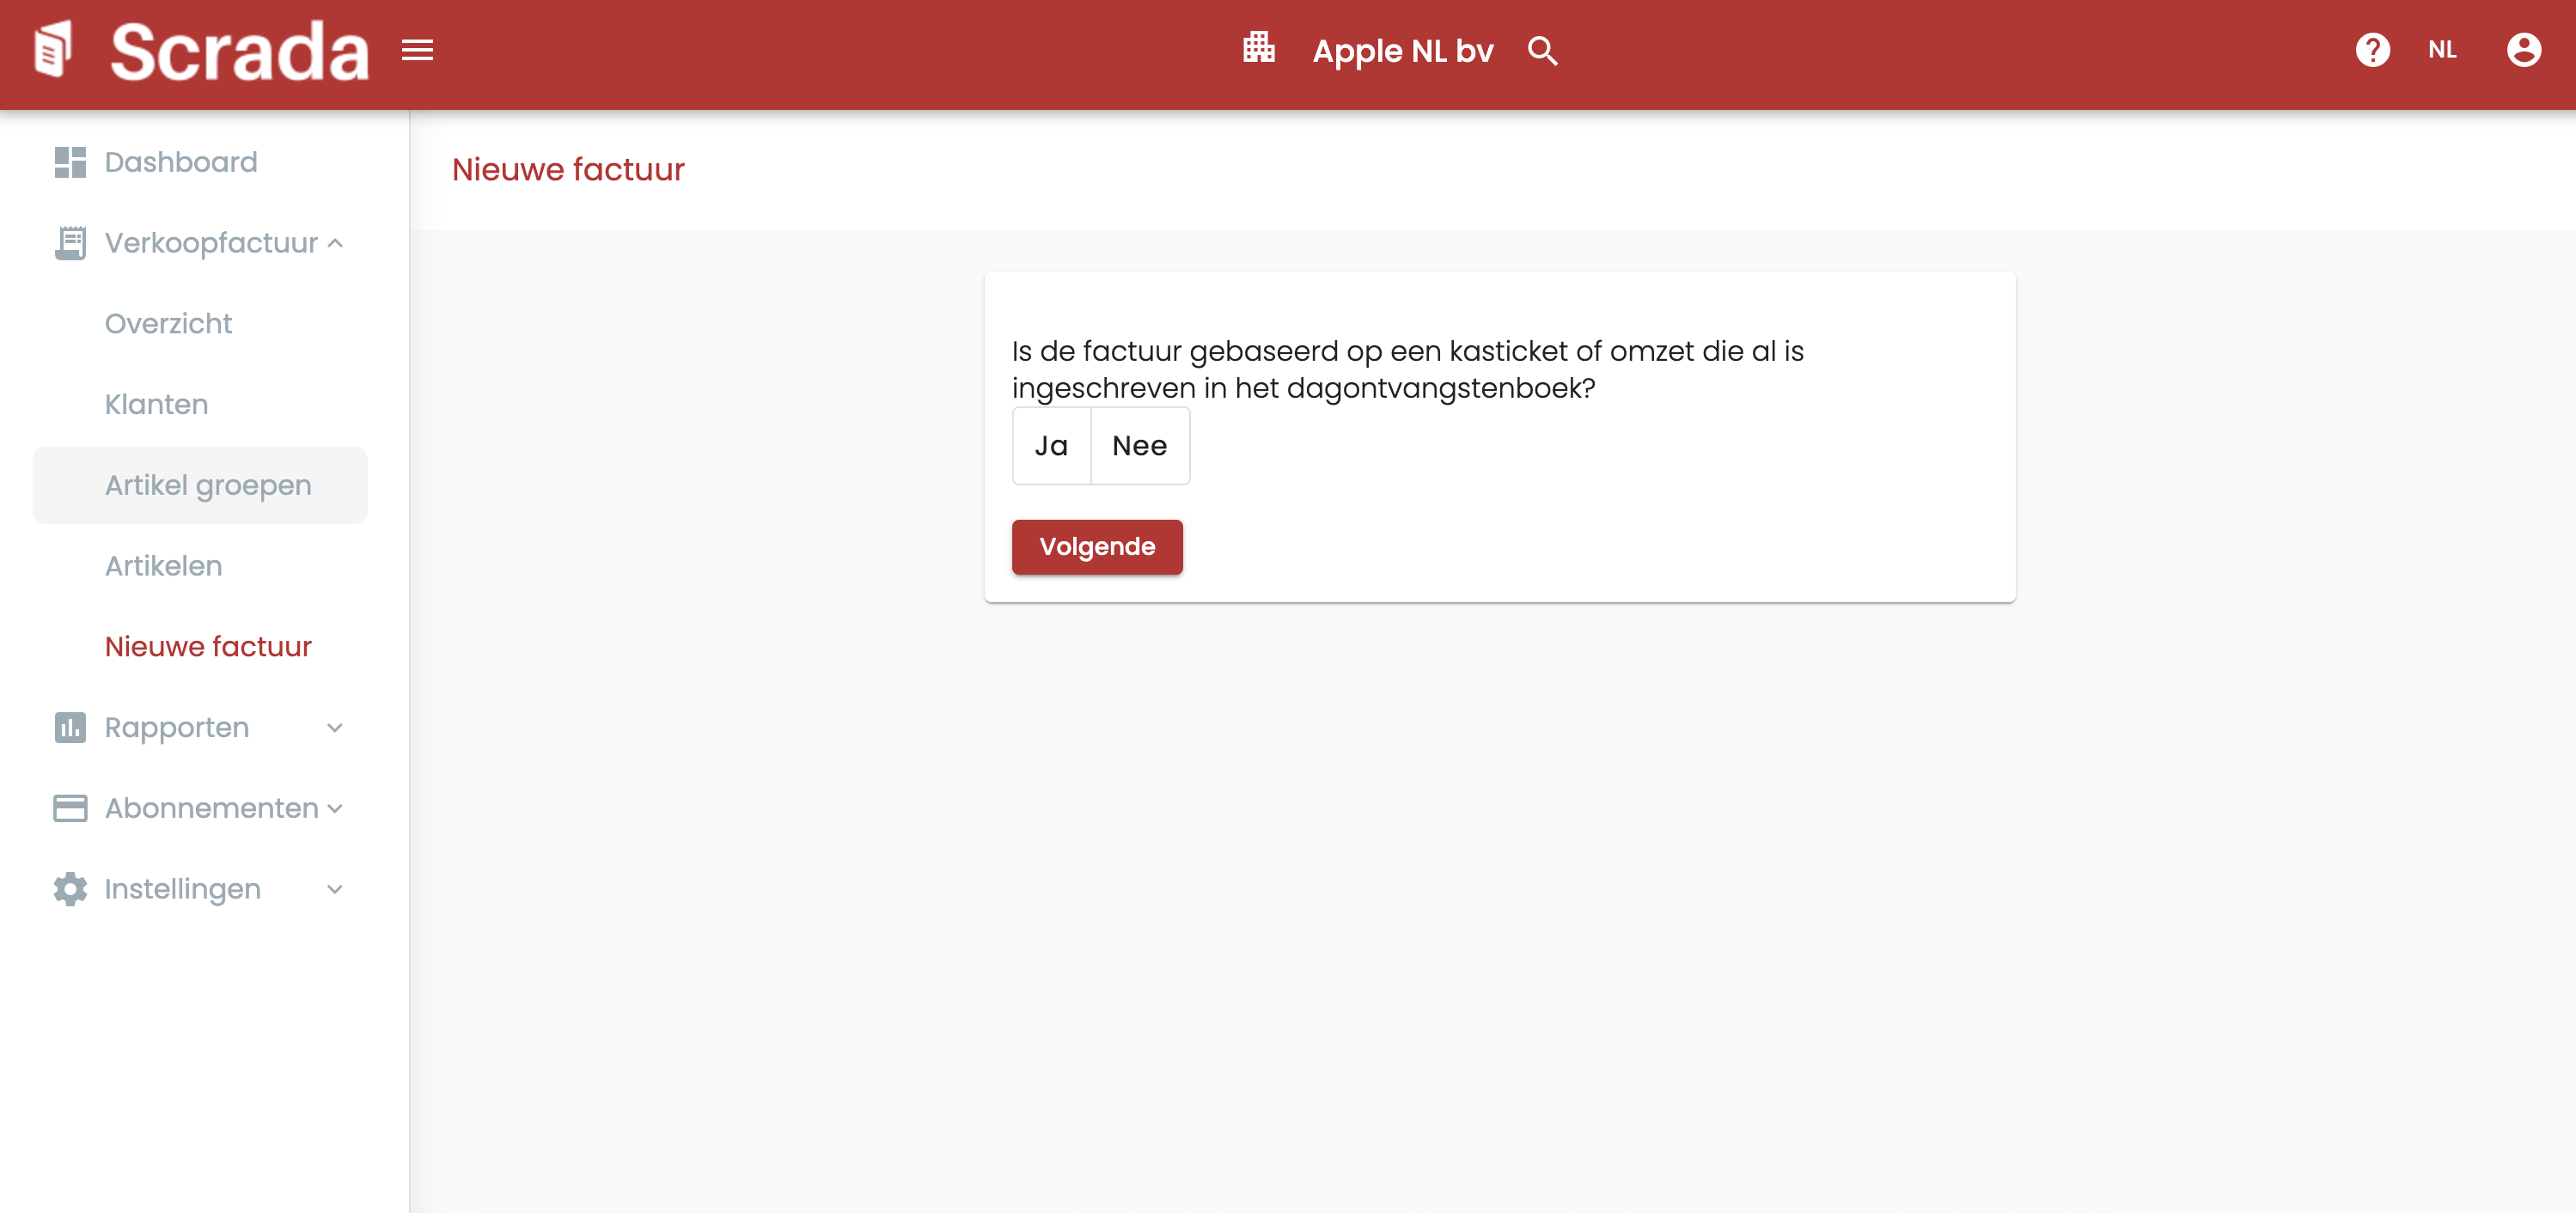This screenshot has width=2576, height=1213.
Task: Select the Ja option
Action: click(x=1051, y=446)
